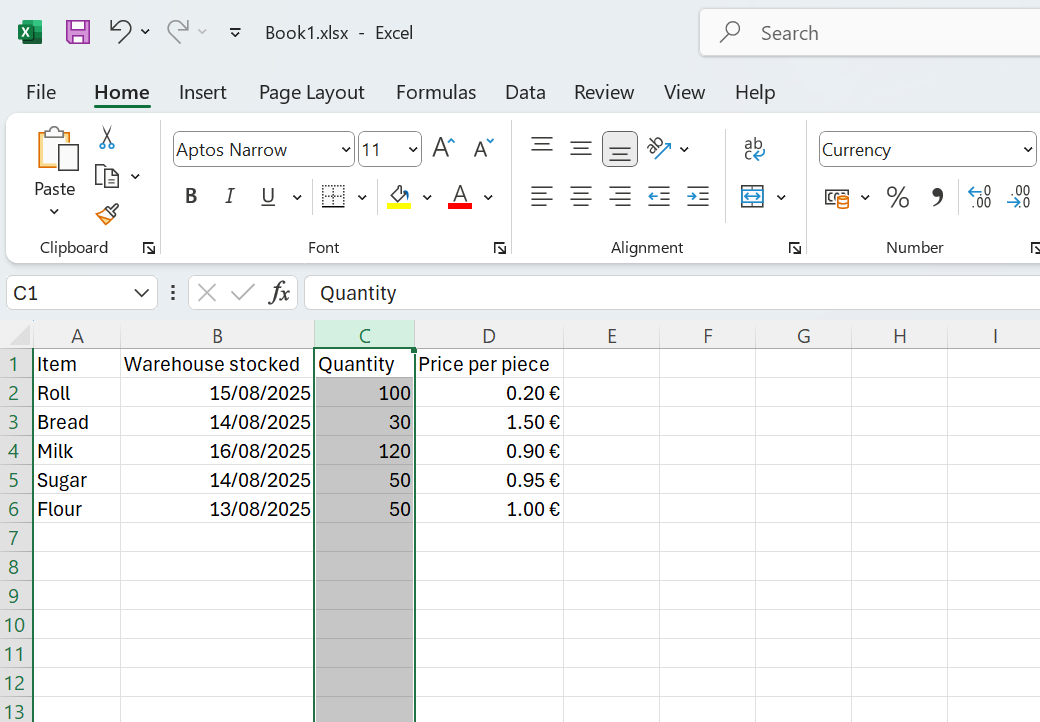Open the Data tab
The width and height of the screenshot is (1040, 722).
point(525,92)
